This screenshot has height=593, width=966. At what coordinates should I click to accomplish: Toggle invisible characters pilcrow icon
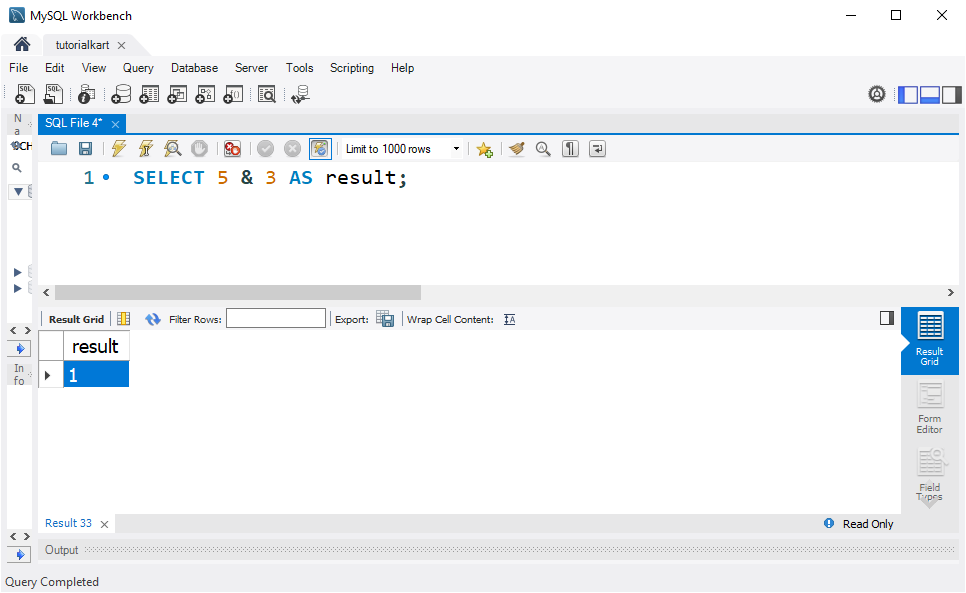point(570,148)
